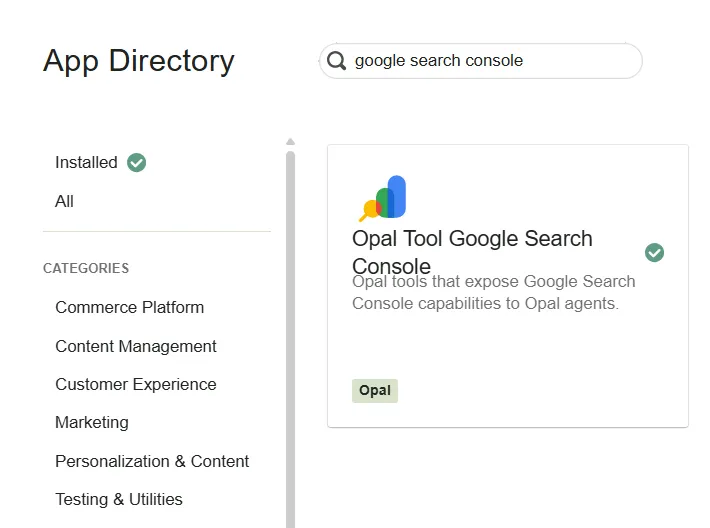The height and width of the screenshot is (528, 710).
Task: Show All apps in directory
Action: click(64, 201)
